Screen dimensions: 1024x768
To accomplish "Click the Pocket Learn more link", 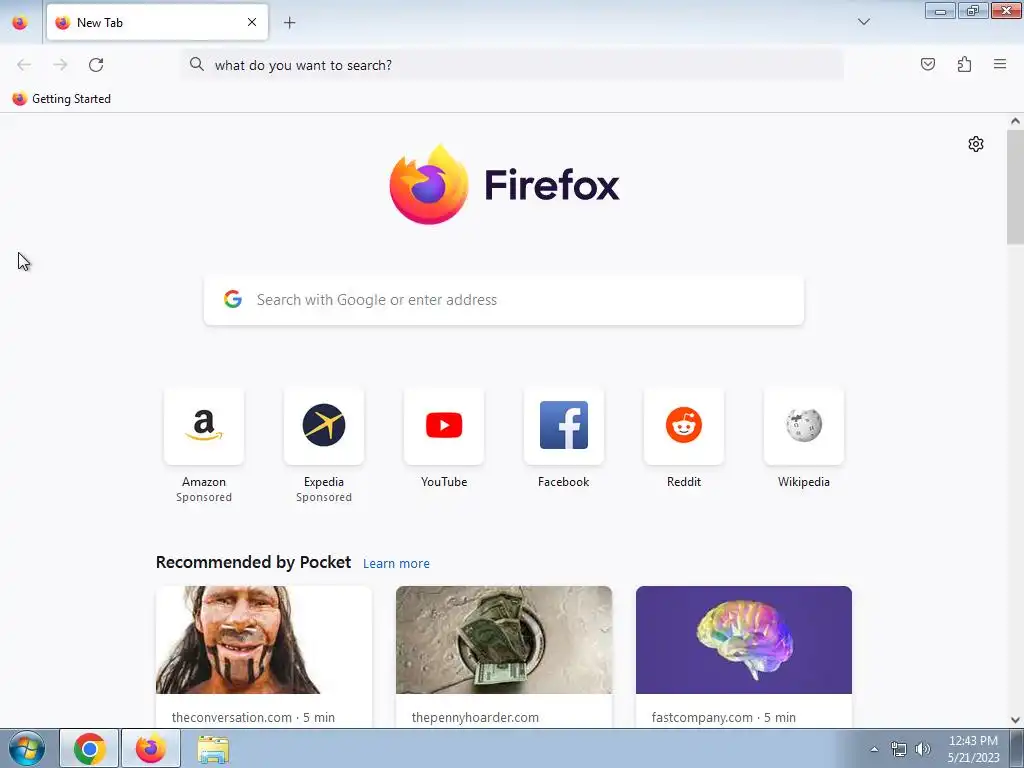I will point(396,564).
